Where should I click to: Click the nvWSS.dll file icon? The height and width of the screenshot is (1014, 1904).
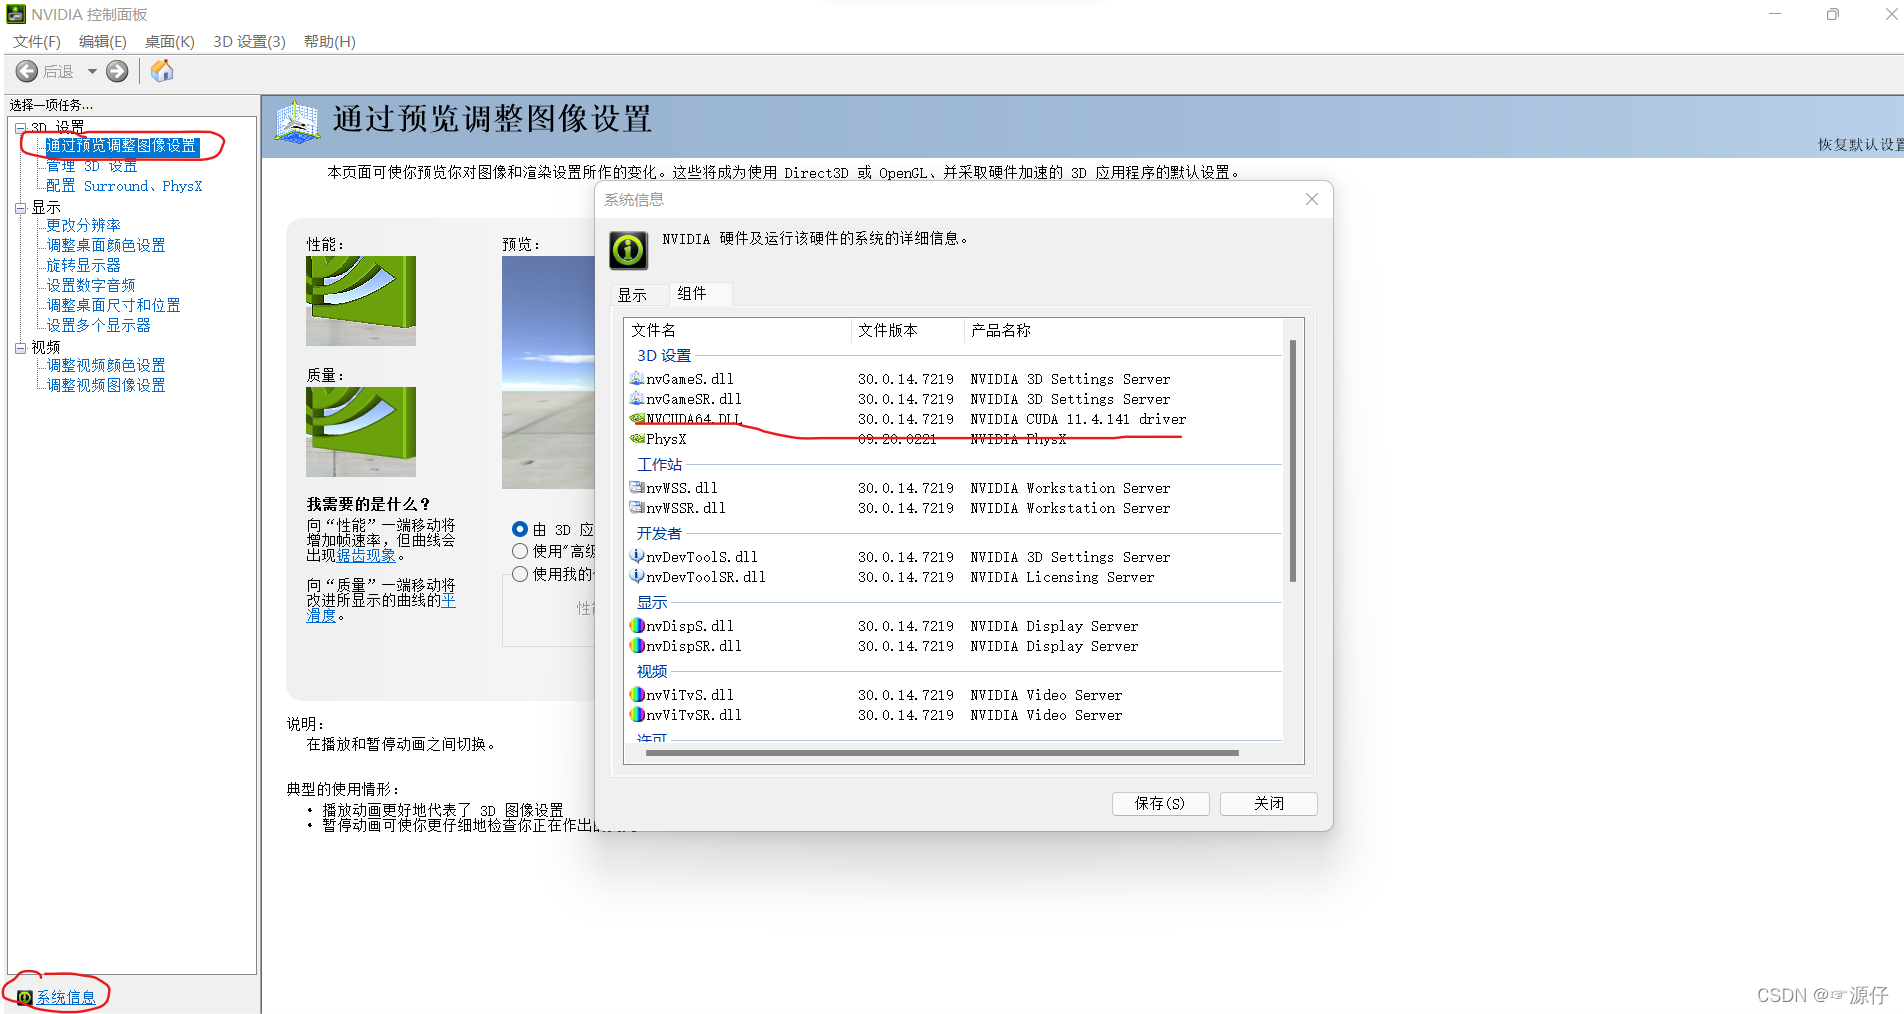(637, 488)
